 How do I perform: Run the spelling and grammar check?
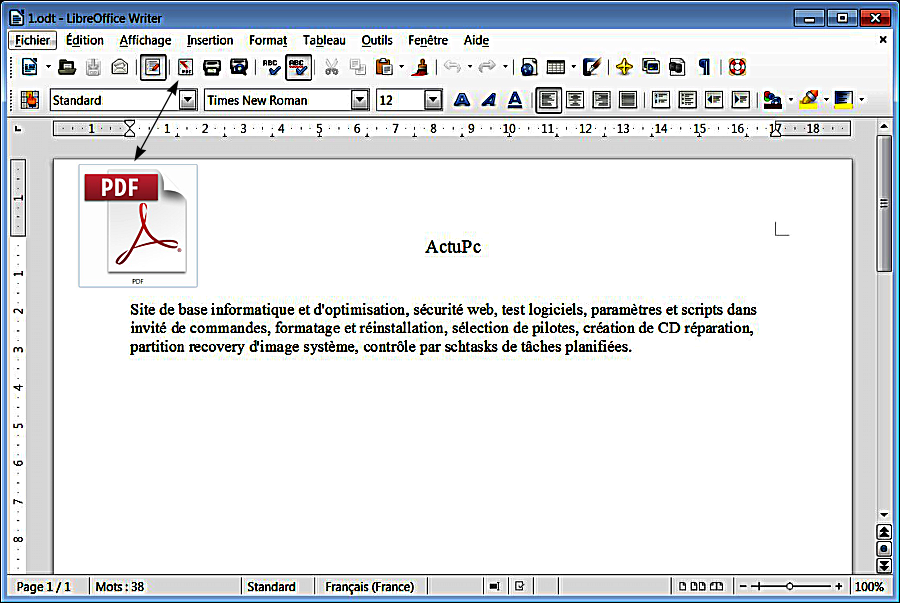point(271,67)
